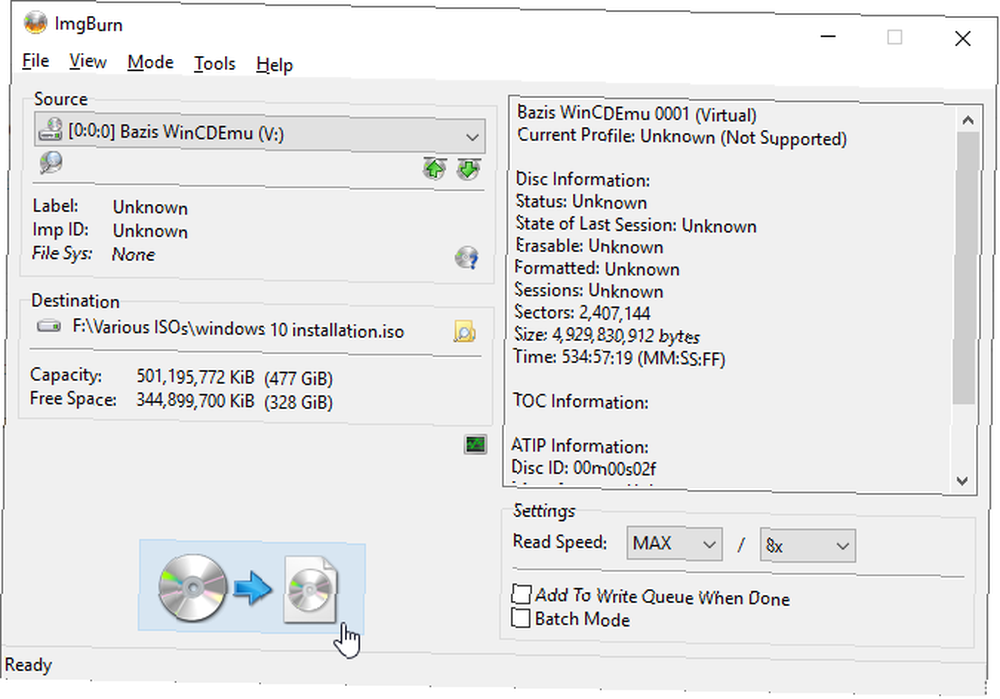1000x699 pixels.
Task: Open the Mode menu
Action: 151,63
